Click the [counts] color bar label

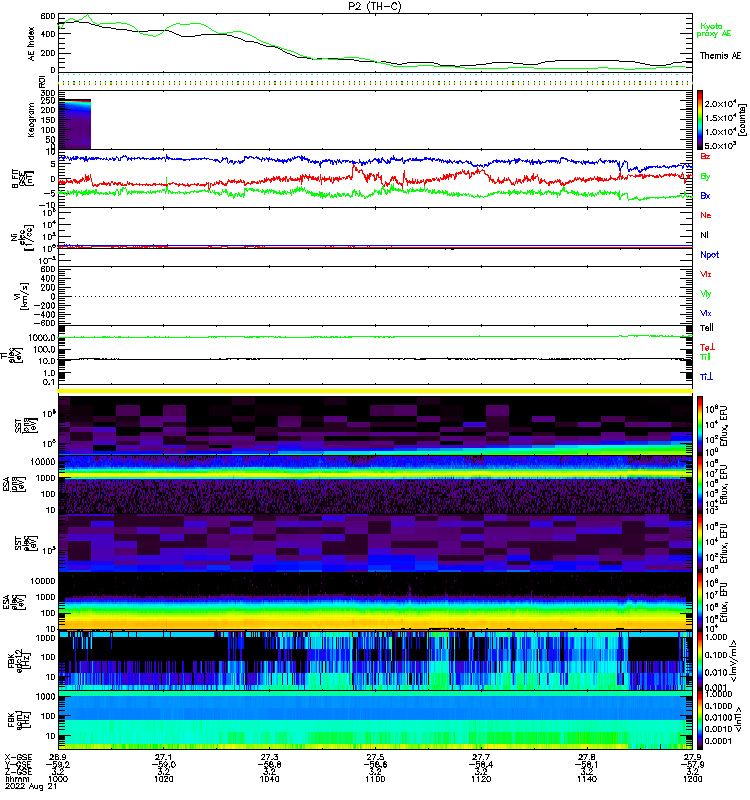click(x=743, y=120)
